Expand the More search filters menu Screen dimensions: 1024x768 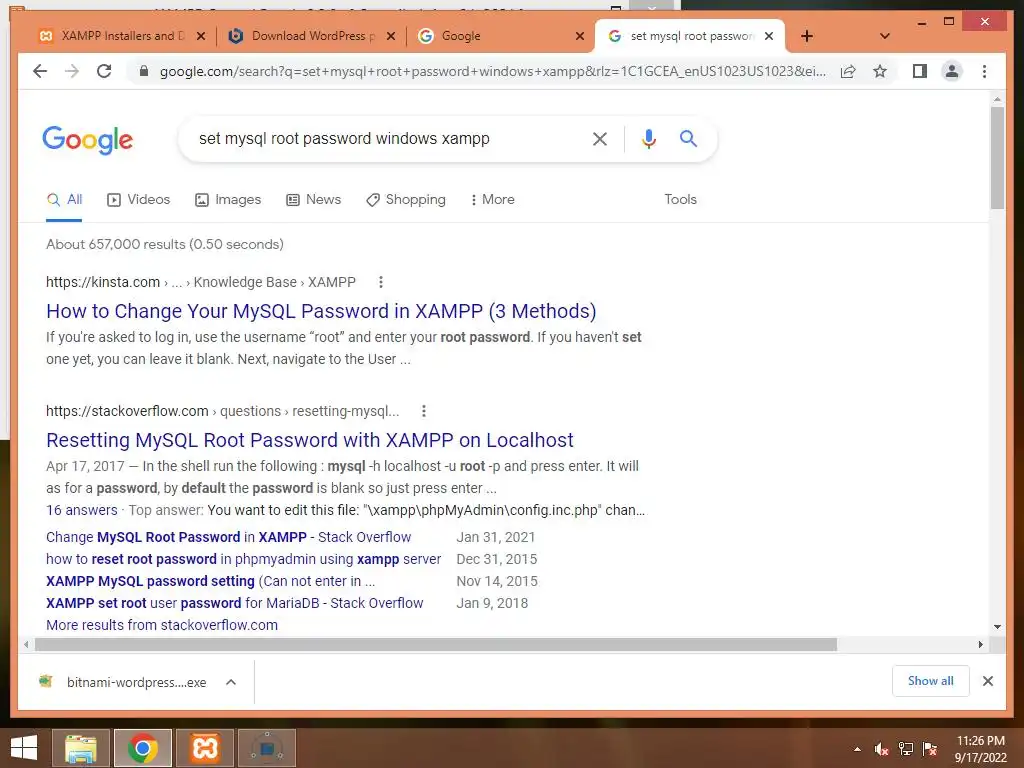492,199
